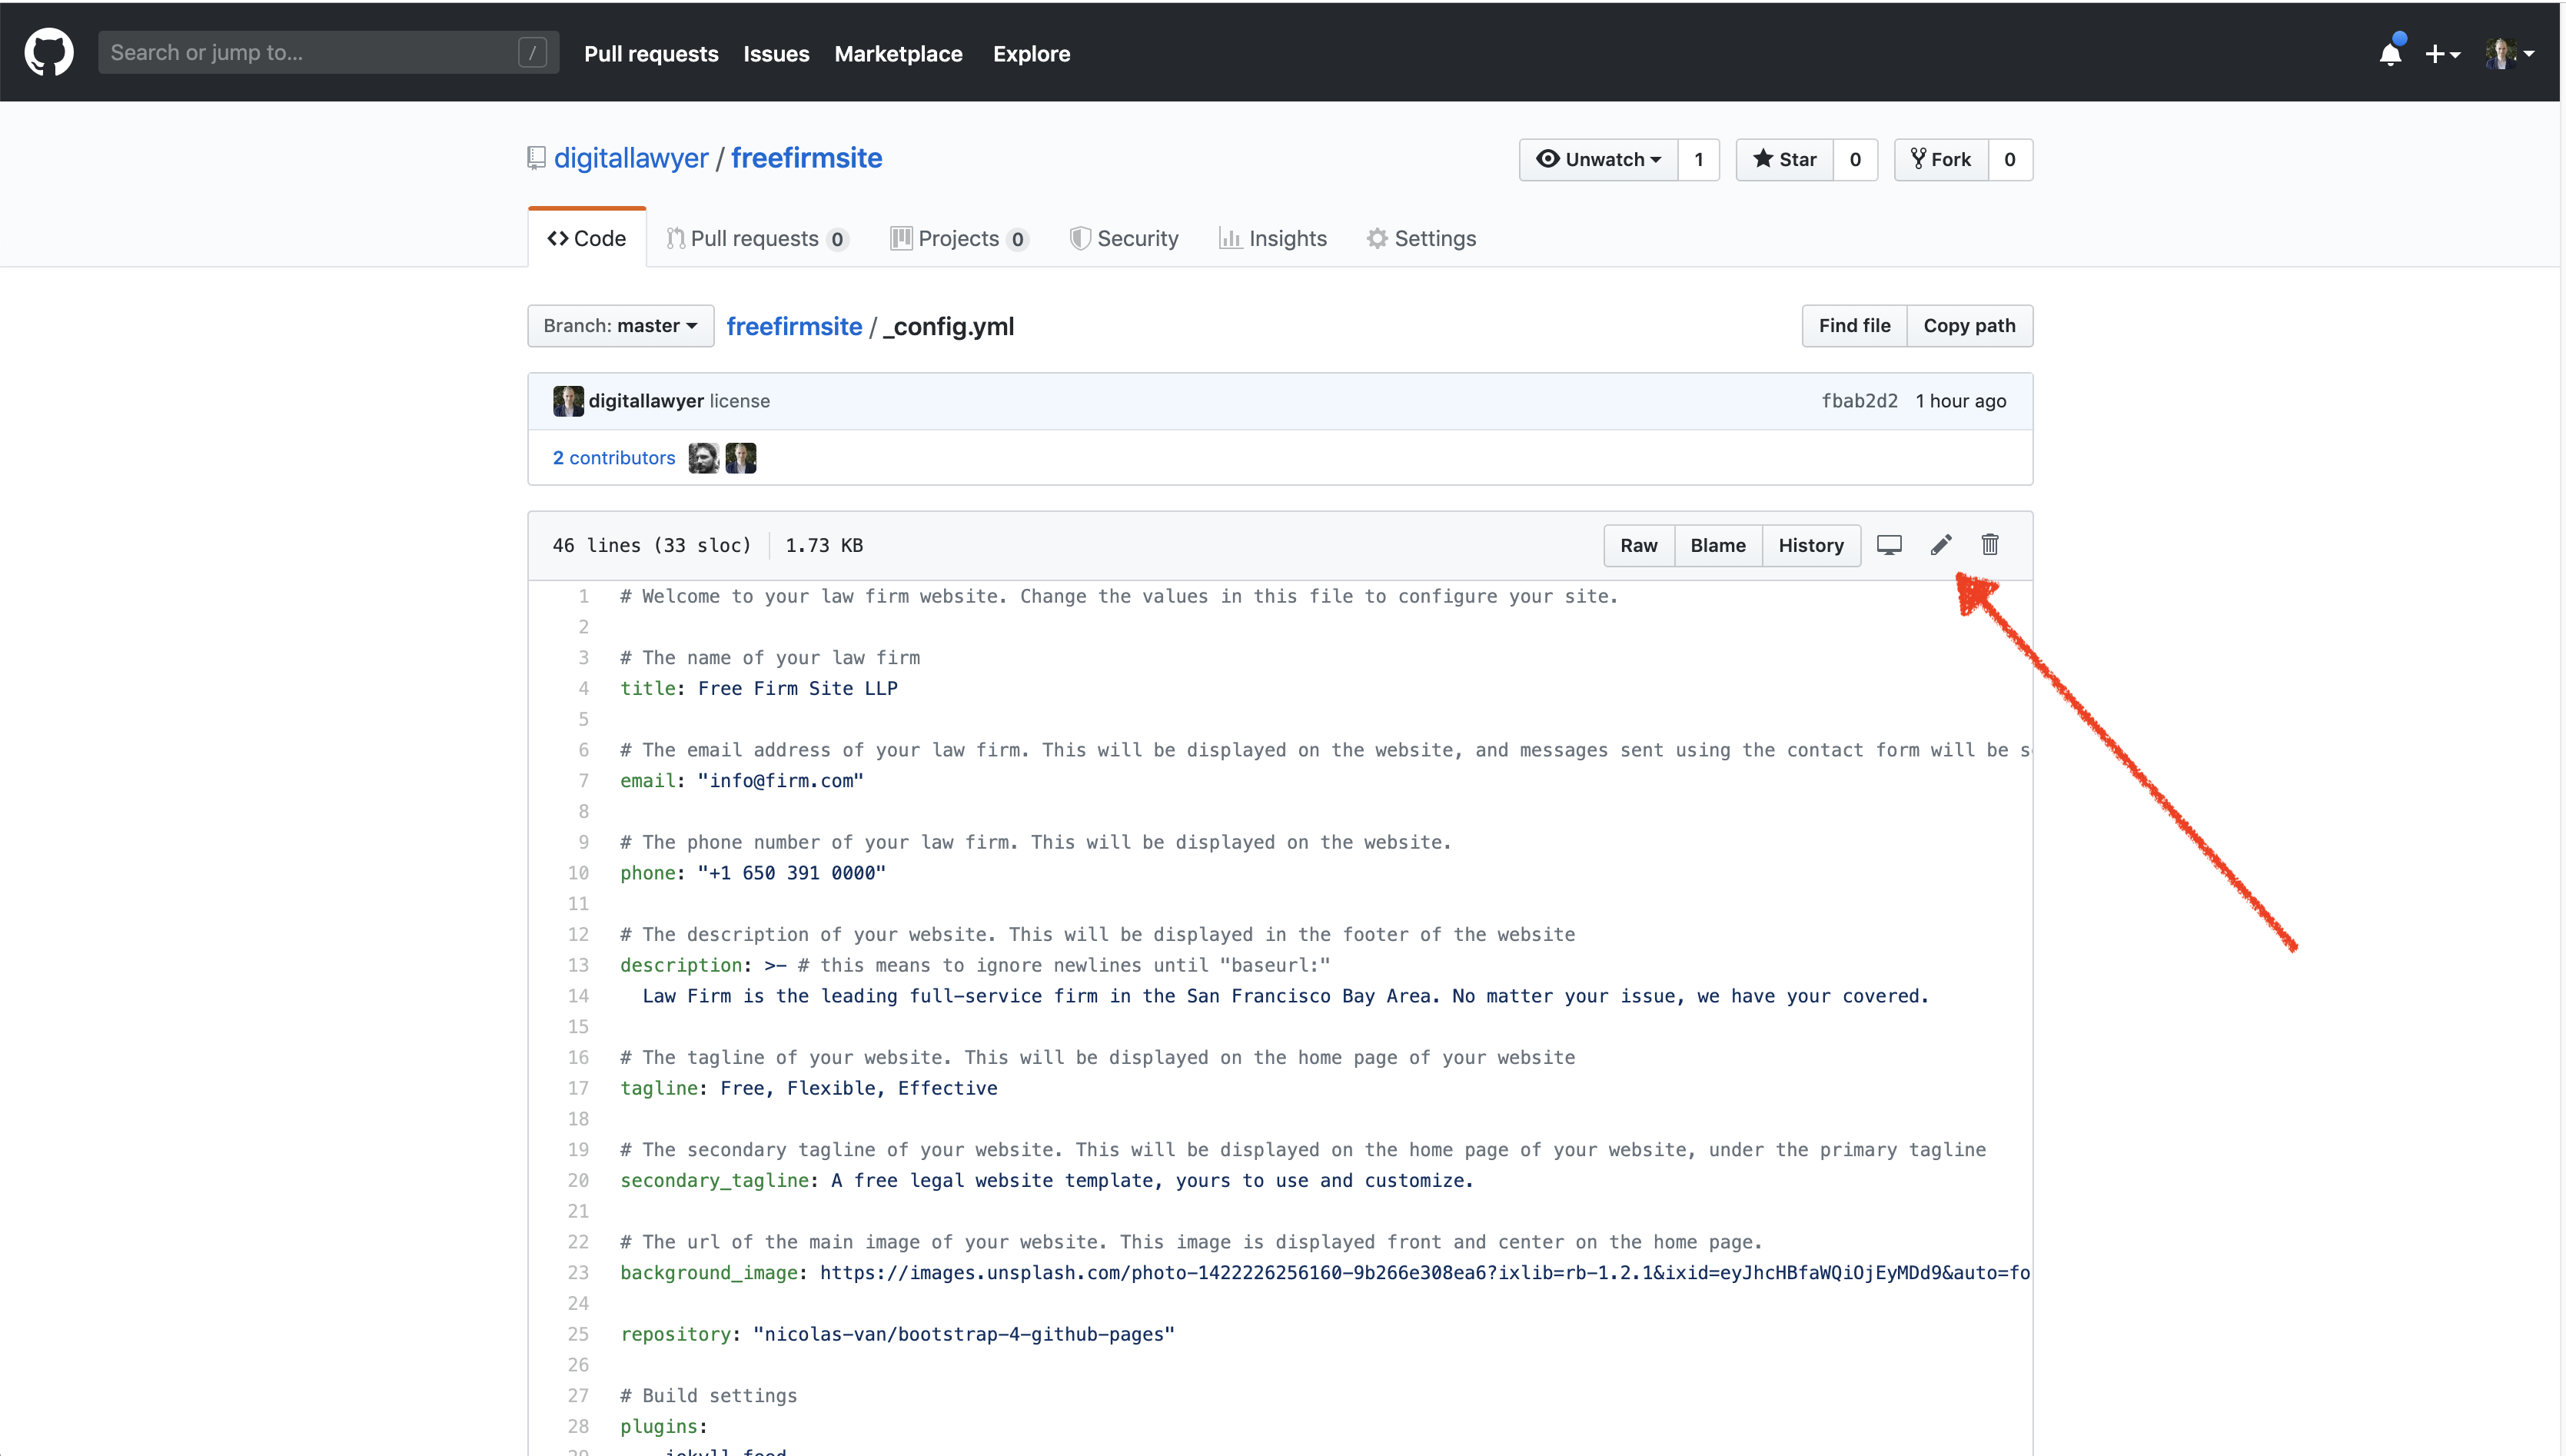
Task: Open the file History view
Action: click(x=1810, y=546)
